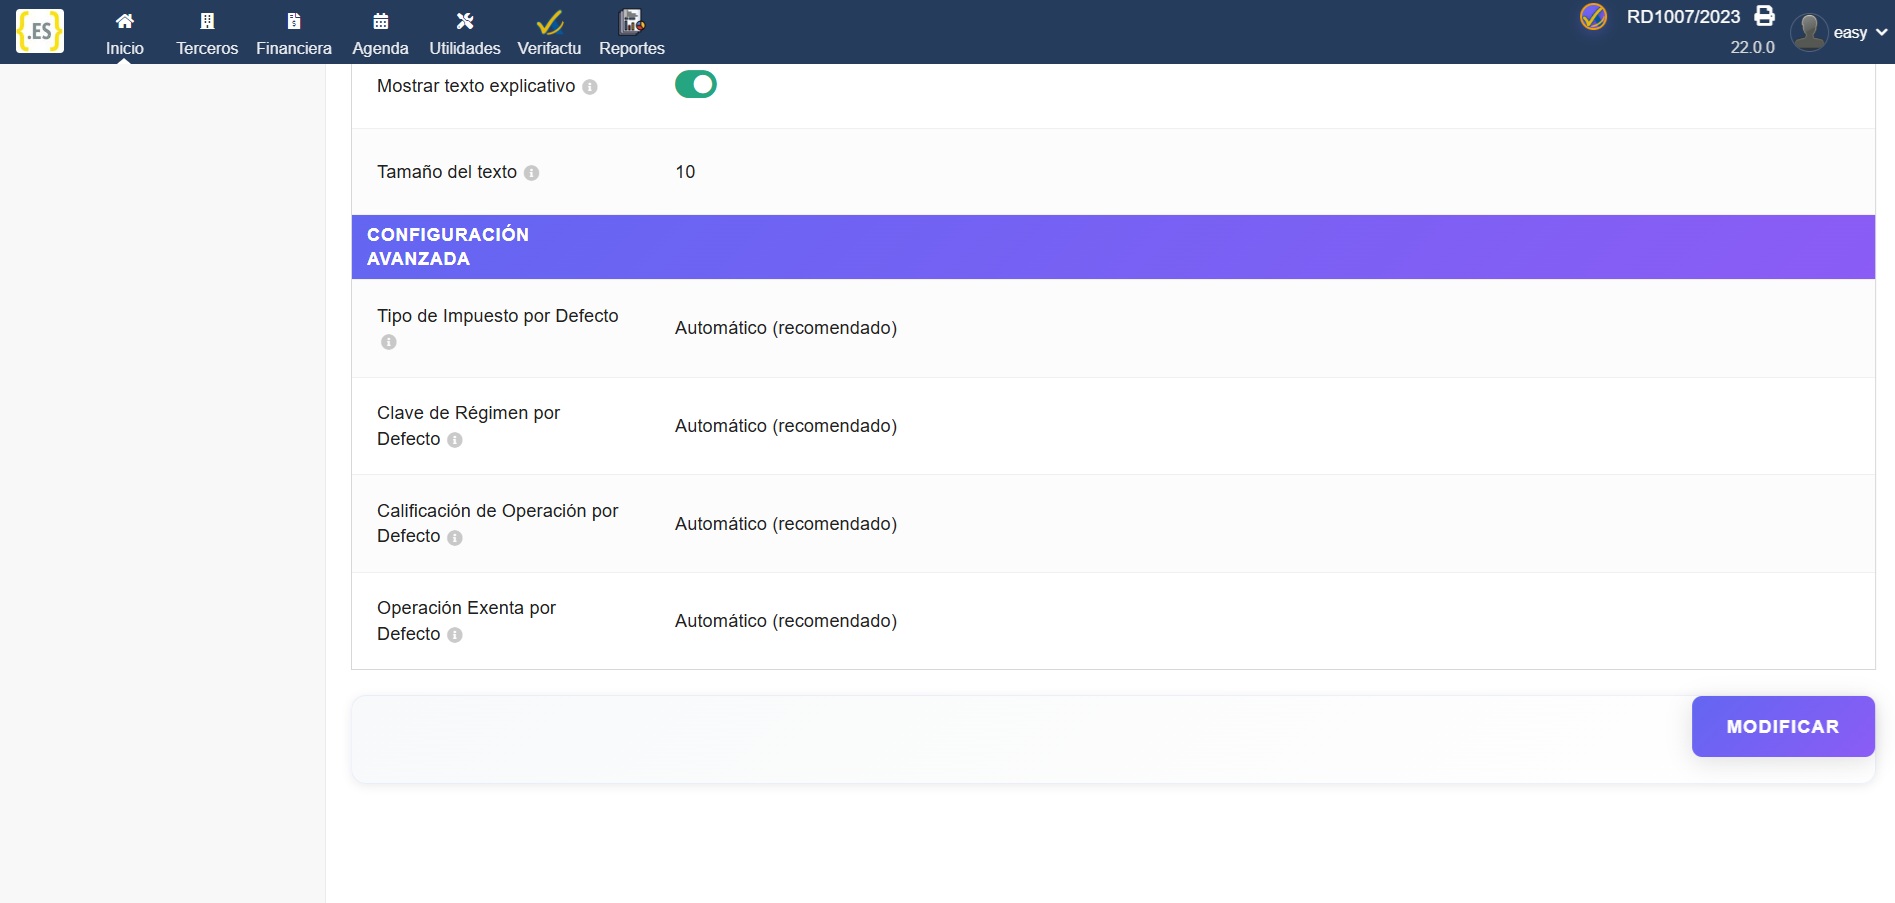The height and width of the screenshot is (903, 1895).
Task: Click info icon under Tipo de Impuesto
Action: [389, 342]
